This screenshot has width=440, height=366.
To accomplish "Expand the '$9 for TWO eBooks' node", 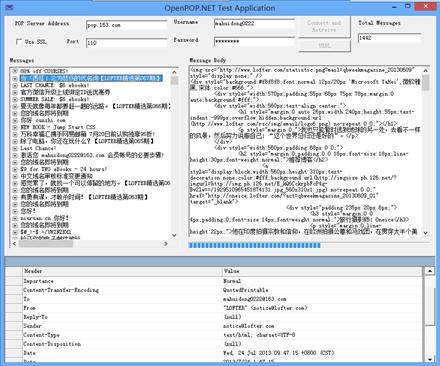I will click(15, 169).
